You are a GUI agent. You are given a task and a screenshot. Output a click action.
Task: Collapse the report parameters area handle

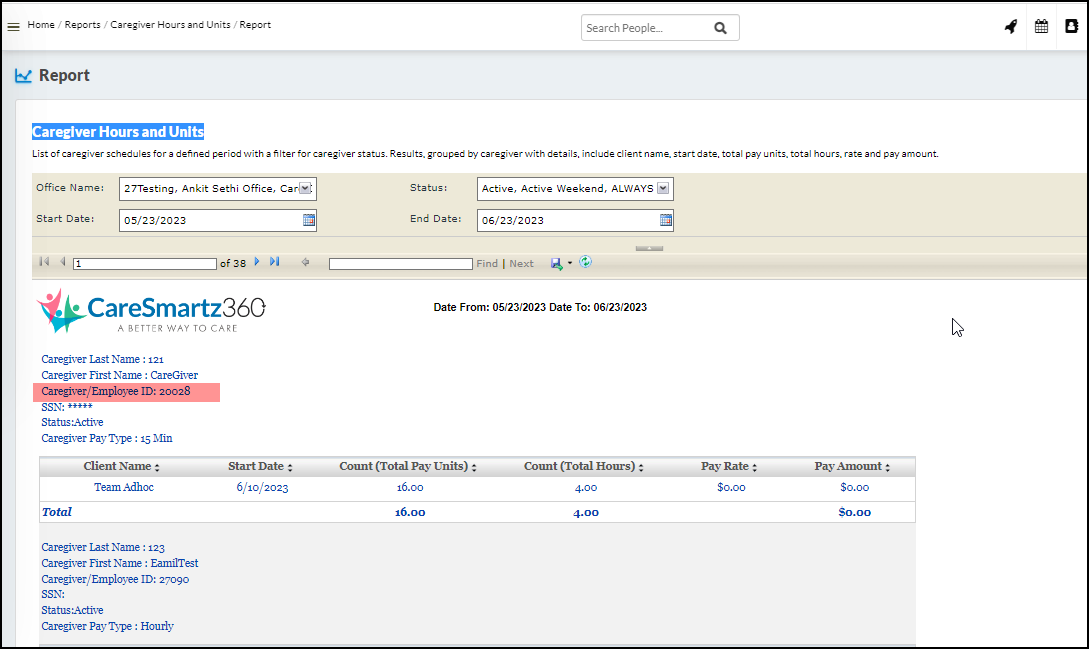pyautogui.click(x=649, y=247)
